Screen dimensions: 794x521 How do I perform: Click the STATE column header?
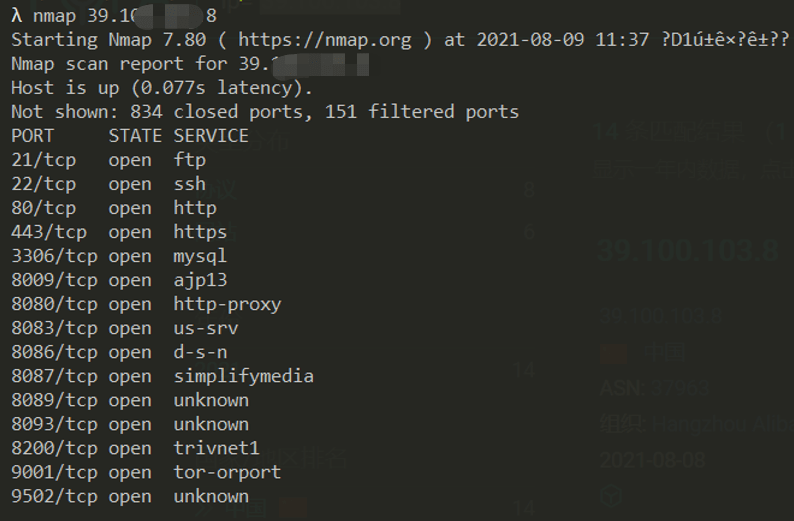click(x=135, y=136)
